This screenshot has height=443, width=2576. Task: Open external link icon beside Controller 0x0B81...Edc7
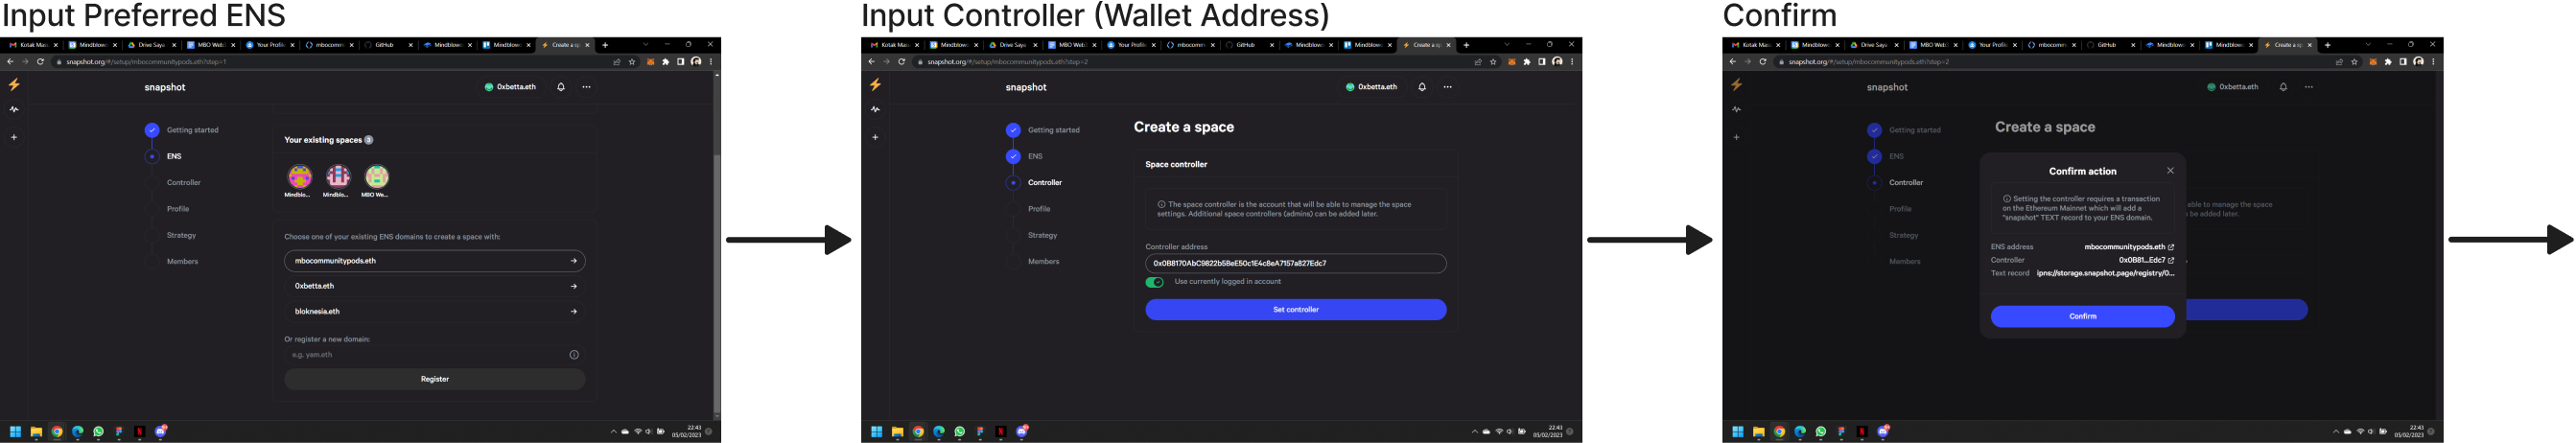2171,260
